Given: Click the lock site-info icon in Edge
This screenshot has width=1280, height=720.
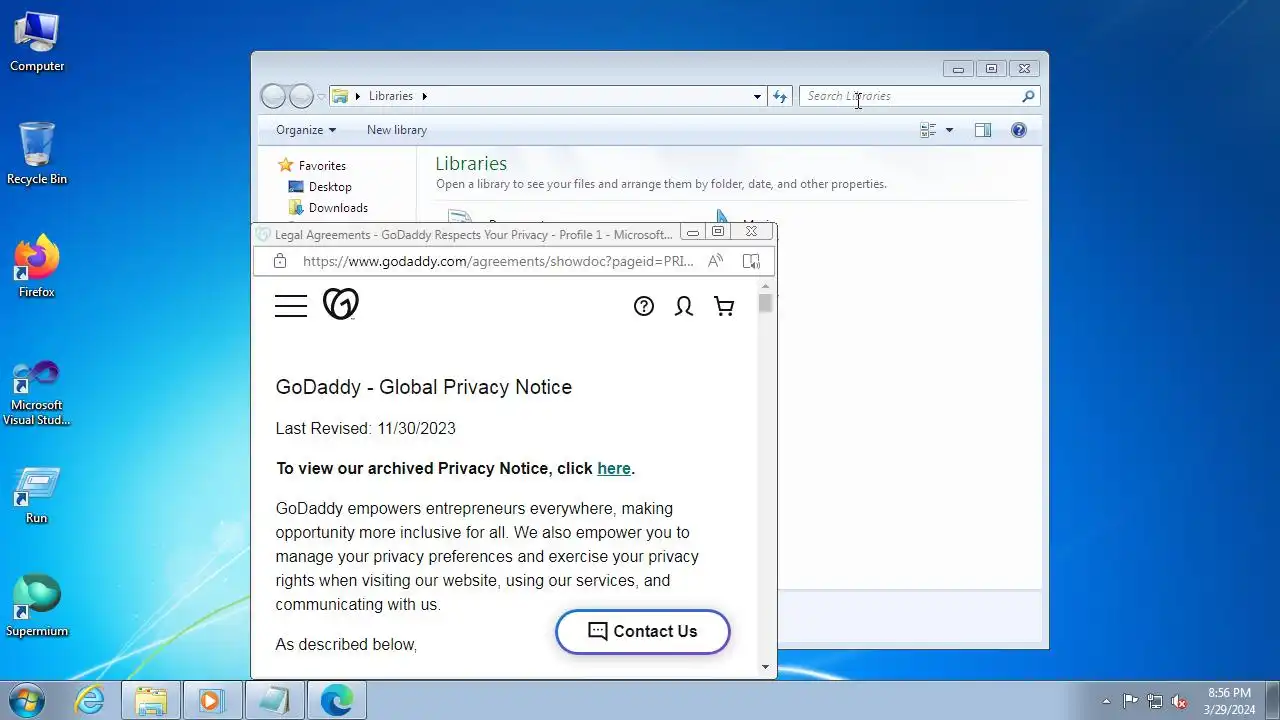Looking at the screenshot, I should 280,261.
